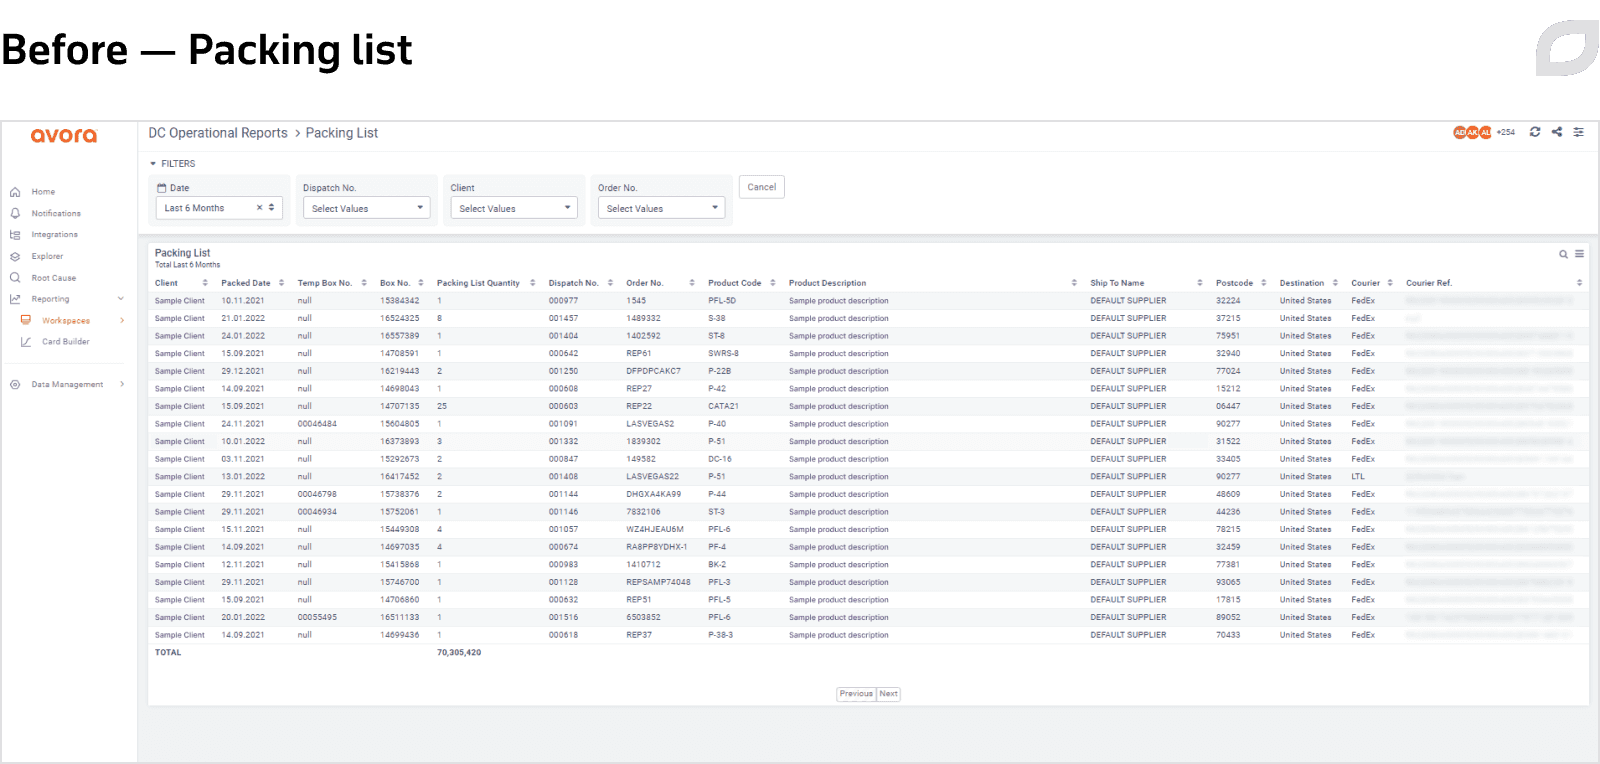Image resolution: width=1600 pixels, height=764 pixels.
Task: Click the AL user avatar
Action: click(x=1486, y=132)
